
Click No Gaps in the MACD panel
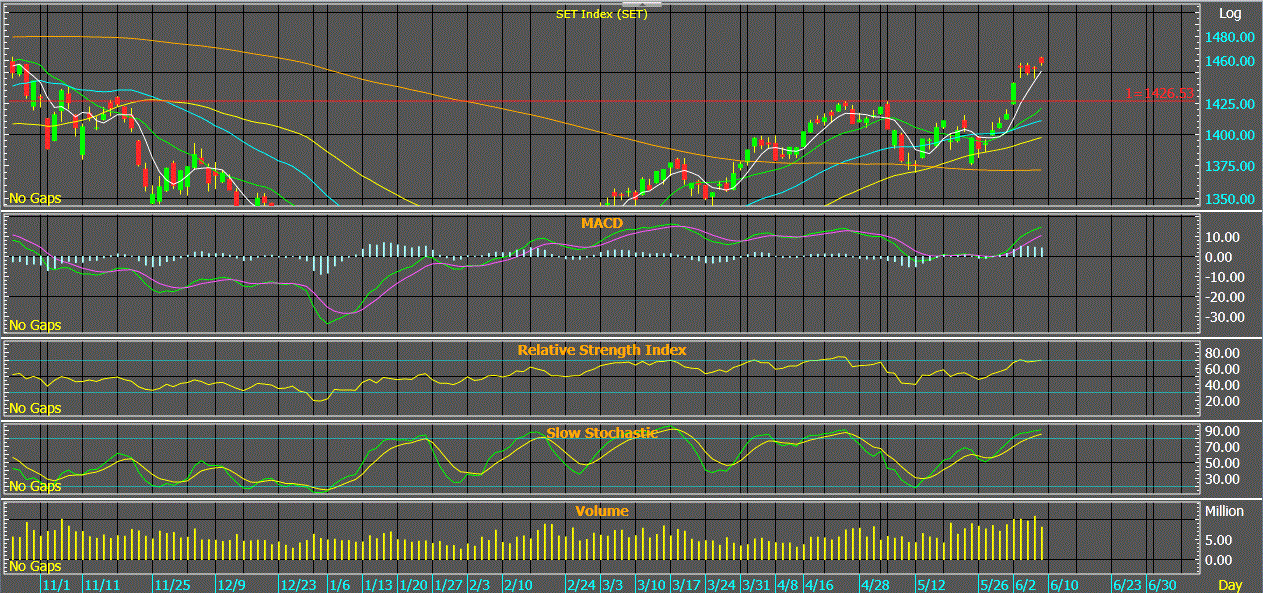[35, 325]
